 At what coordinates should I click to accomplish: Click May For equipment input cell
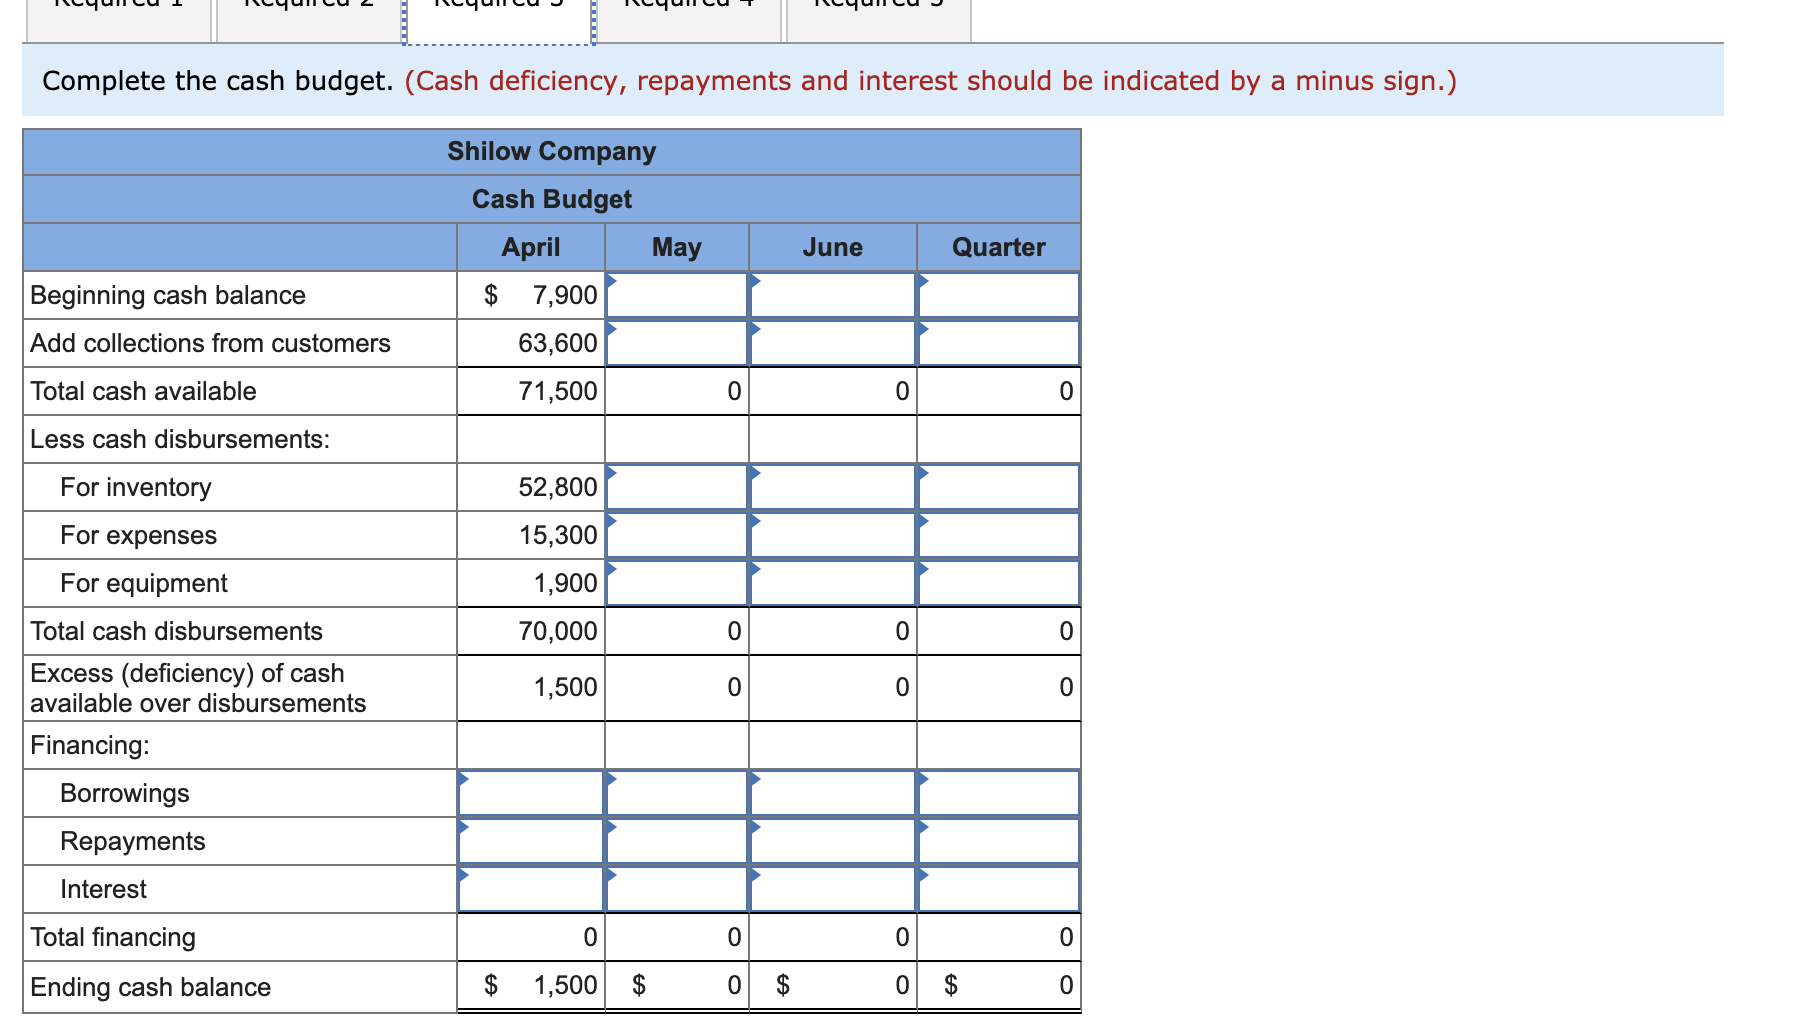click(677, 583)
